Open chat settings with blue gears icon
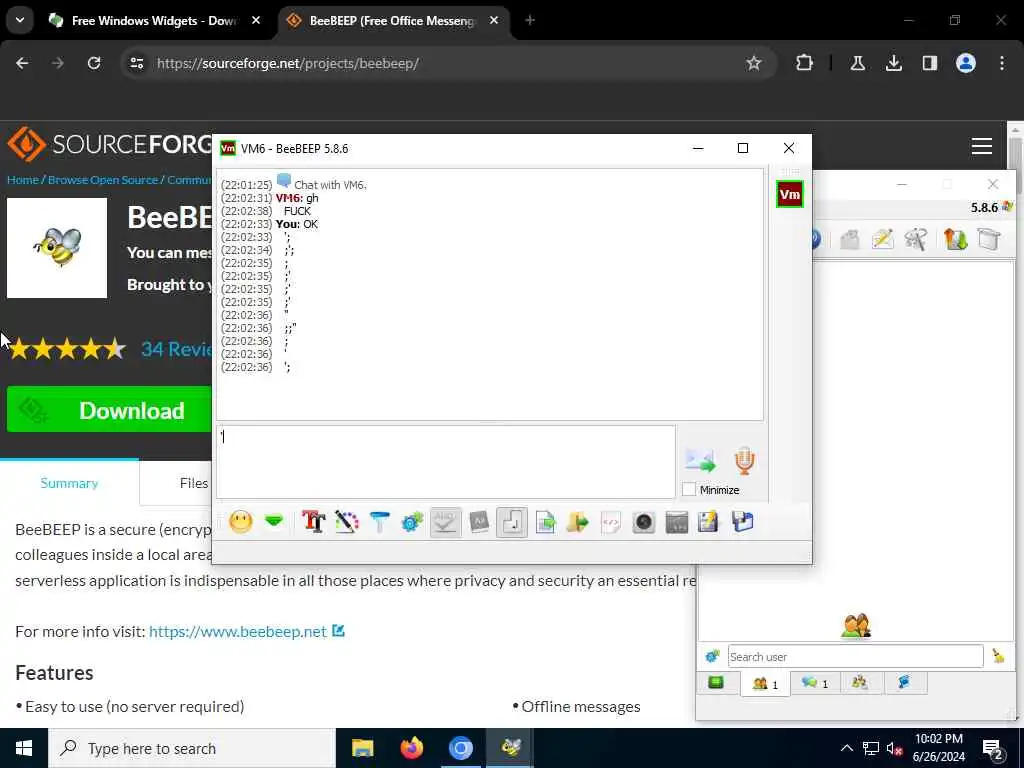 412,522
